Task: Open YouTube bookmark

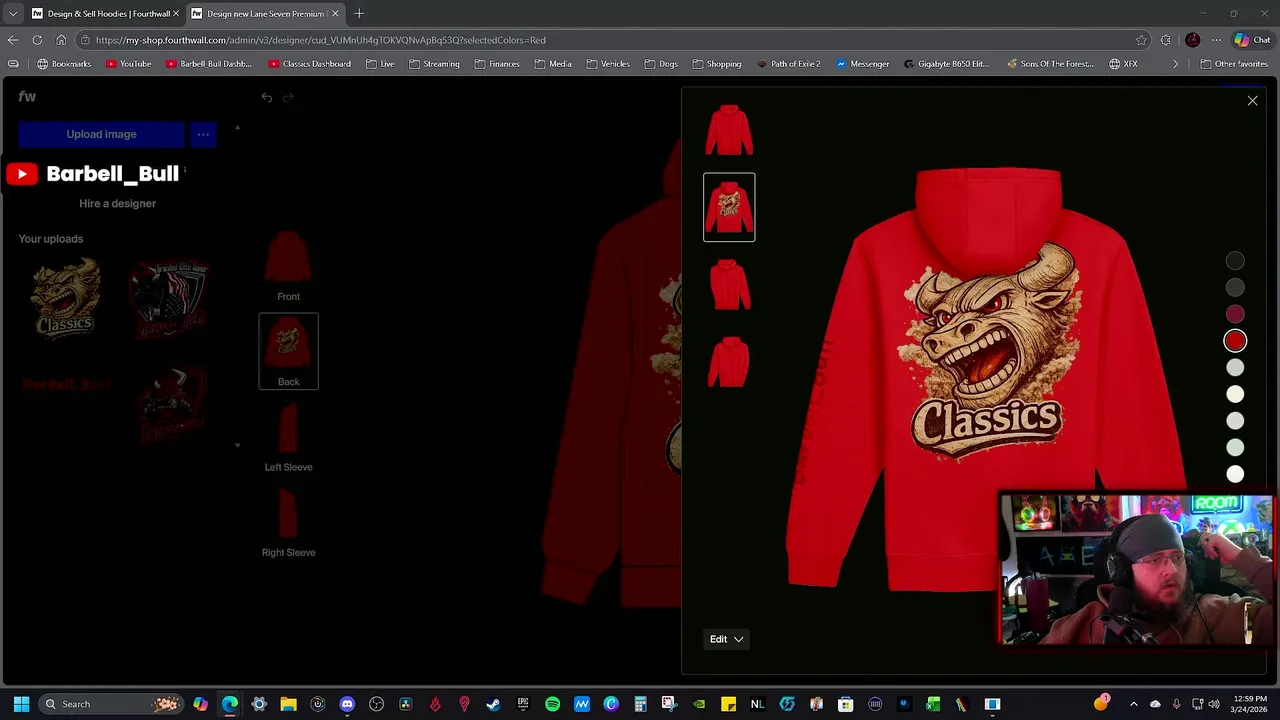Action: 128,64
